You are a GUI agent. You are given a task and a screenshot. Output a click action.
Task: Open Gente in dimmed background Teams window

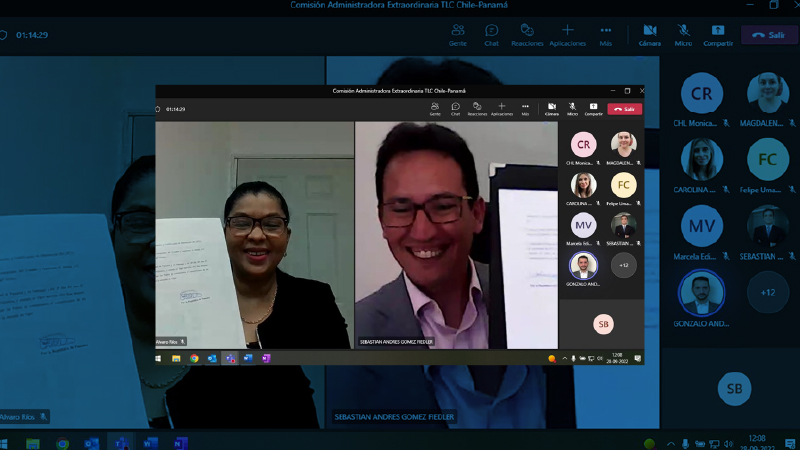point(458,35)
